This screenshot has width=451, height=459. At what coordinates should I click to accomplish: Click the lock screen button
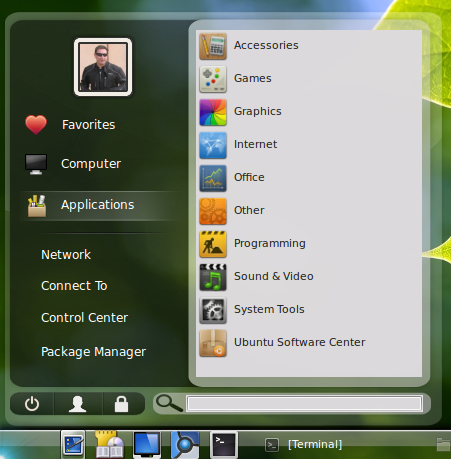click(122, 404)
